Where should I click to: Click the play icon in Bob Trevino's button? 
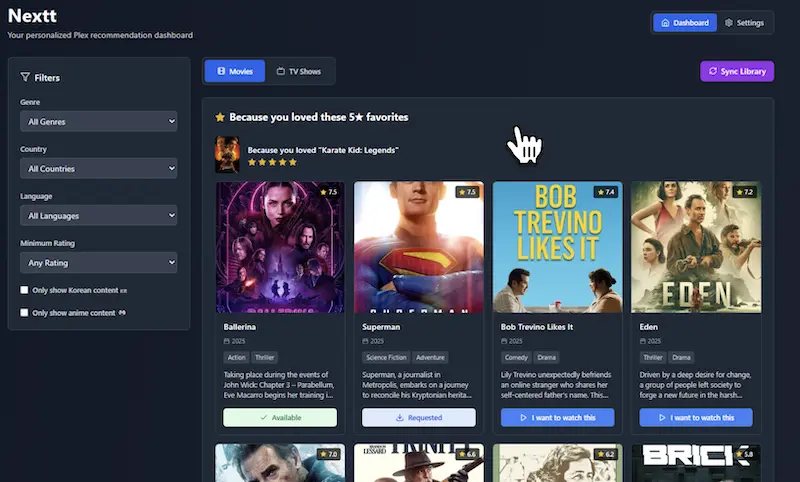tap(523, 418)
